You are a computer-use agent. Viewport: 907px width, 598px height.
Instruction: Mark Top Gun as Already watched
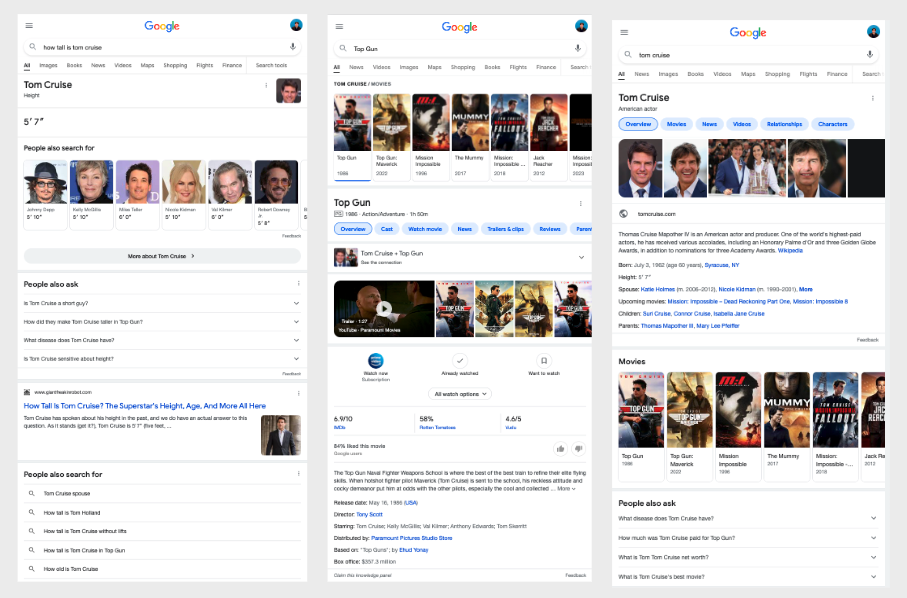click(x=460, y=361)
